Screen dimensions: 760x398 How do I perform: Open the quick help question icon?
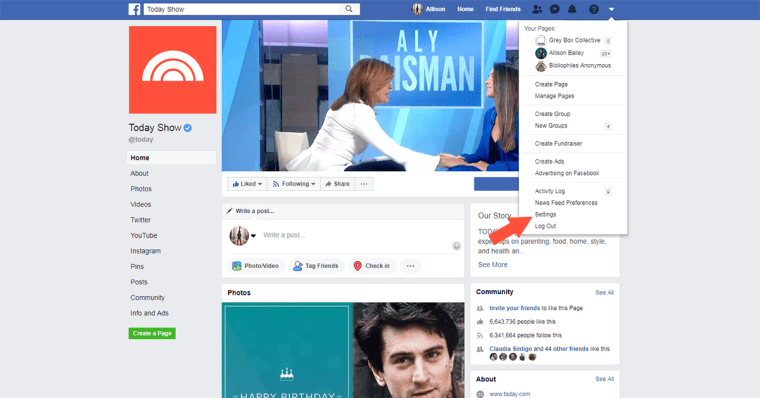coord(594,9)
